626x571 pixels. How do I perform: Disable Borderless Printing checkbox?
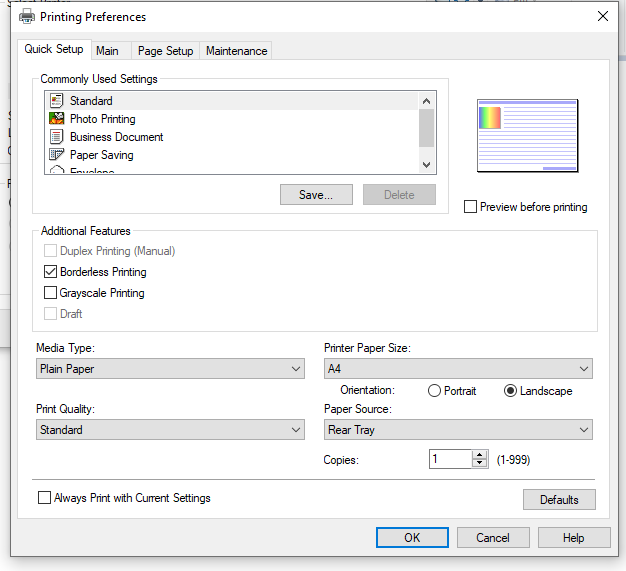[x=51, y=272]
